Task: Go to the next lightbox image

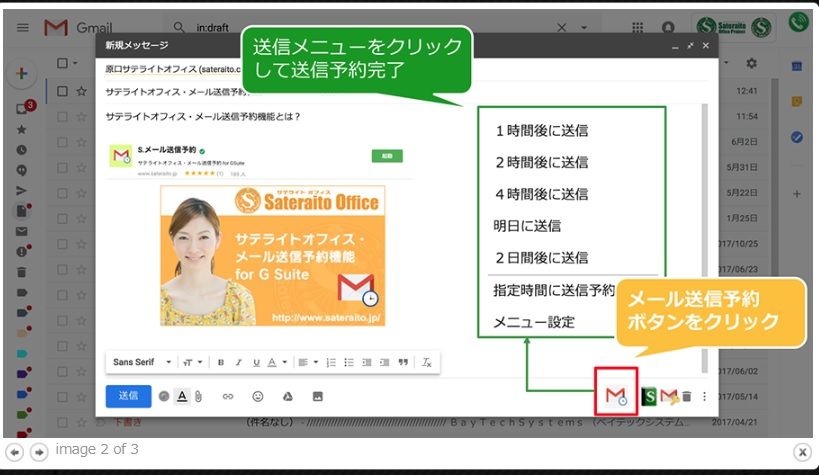Action: (x=39, y=452)
